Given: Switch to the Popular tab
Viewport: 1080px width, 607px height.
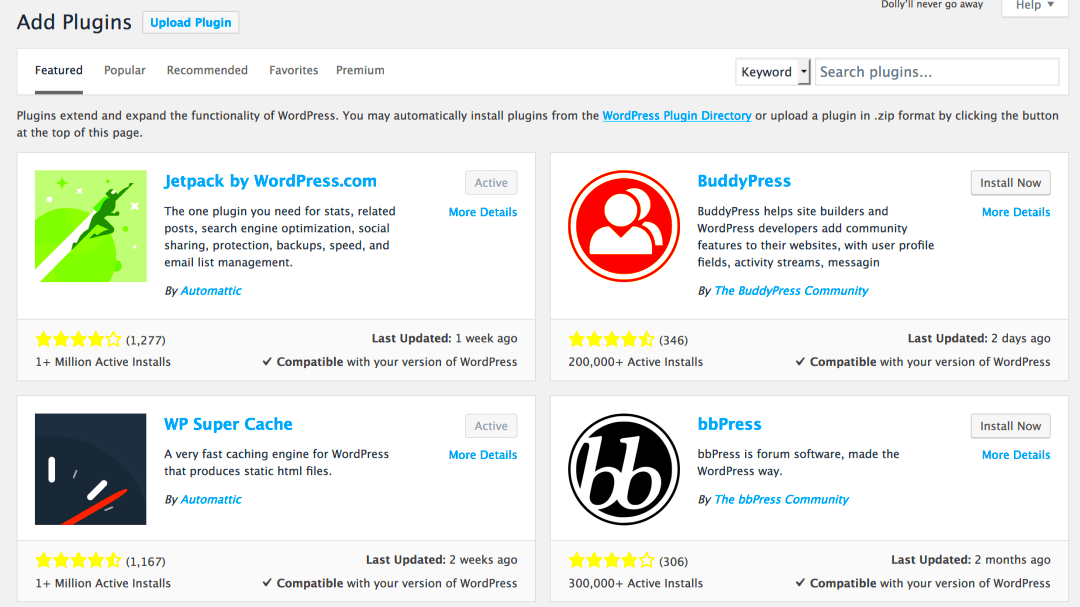Looking at the screenshot, I should click(125, 70).
